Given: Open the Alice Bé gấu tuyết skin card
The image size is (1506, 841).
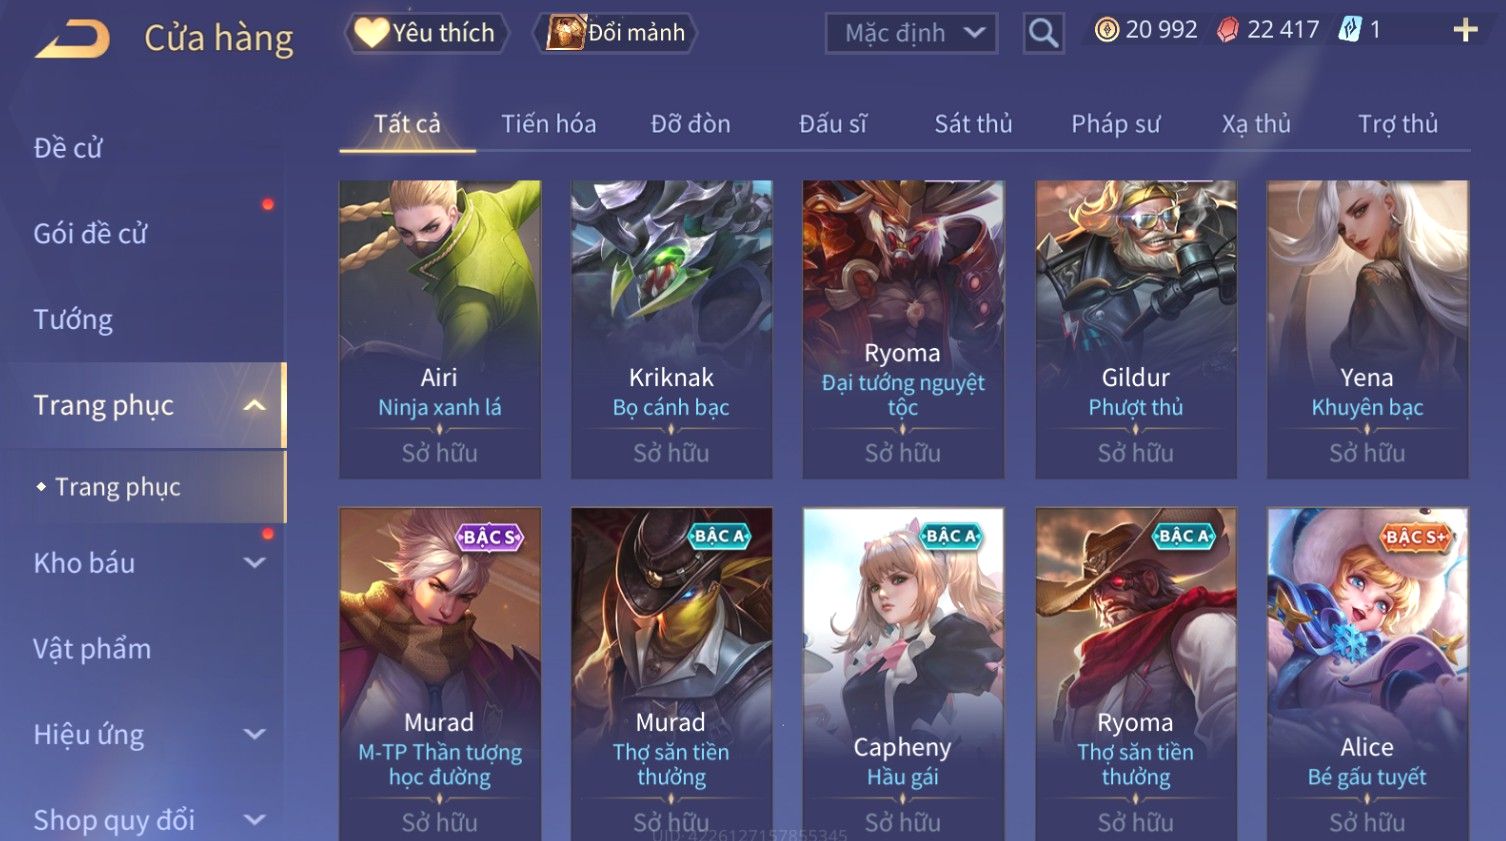Looking at the screenshot, I should pos(1367,672).
